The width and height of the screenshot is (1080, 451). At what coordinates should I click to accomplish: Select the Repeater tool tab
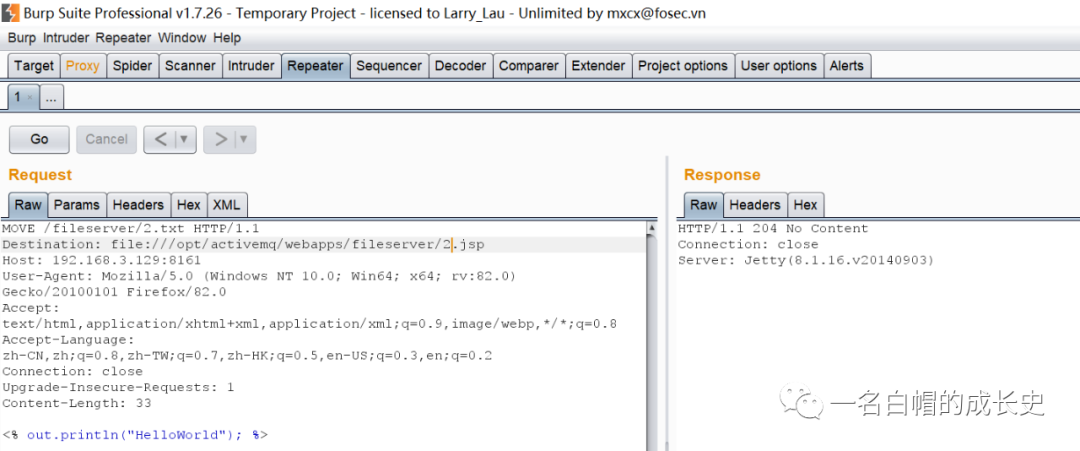point(315,66)
